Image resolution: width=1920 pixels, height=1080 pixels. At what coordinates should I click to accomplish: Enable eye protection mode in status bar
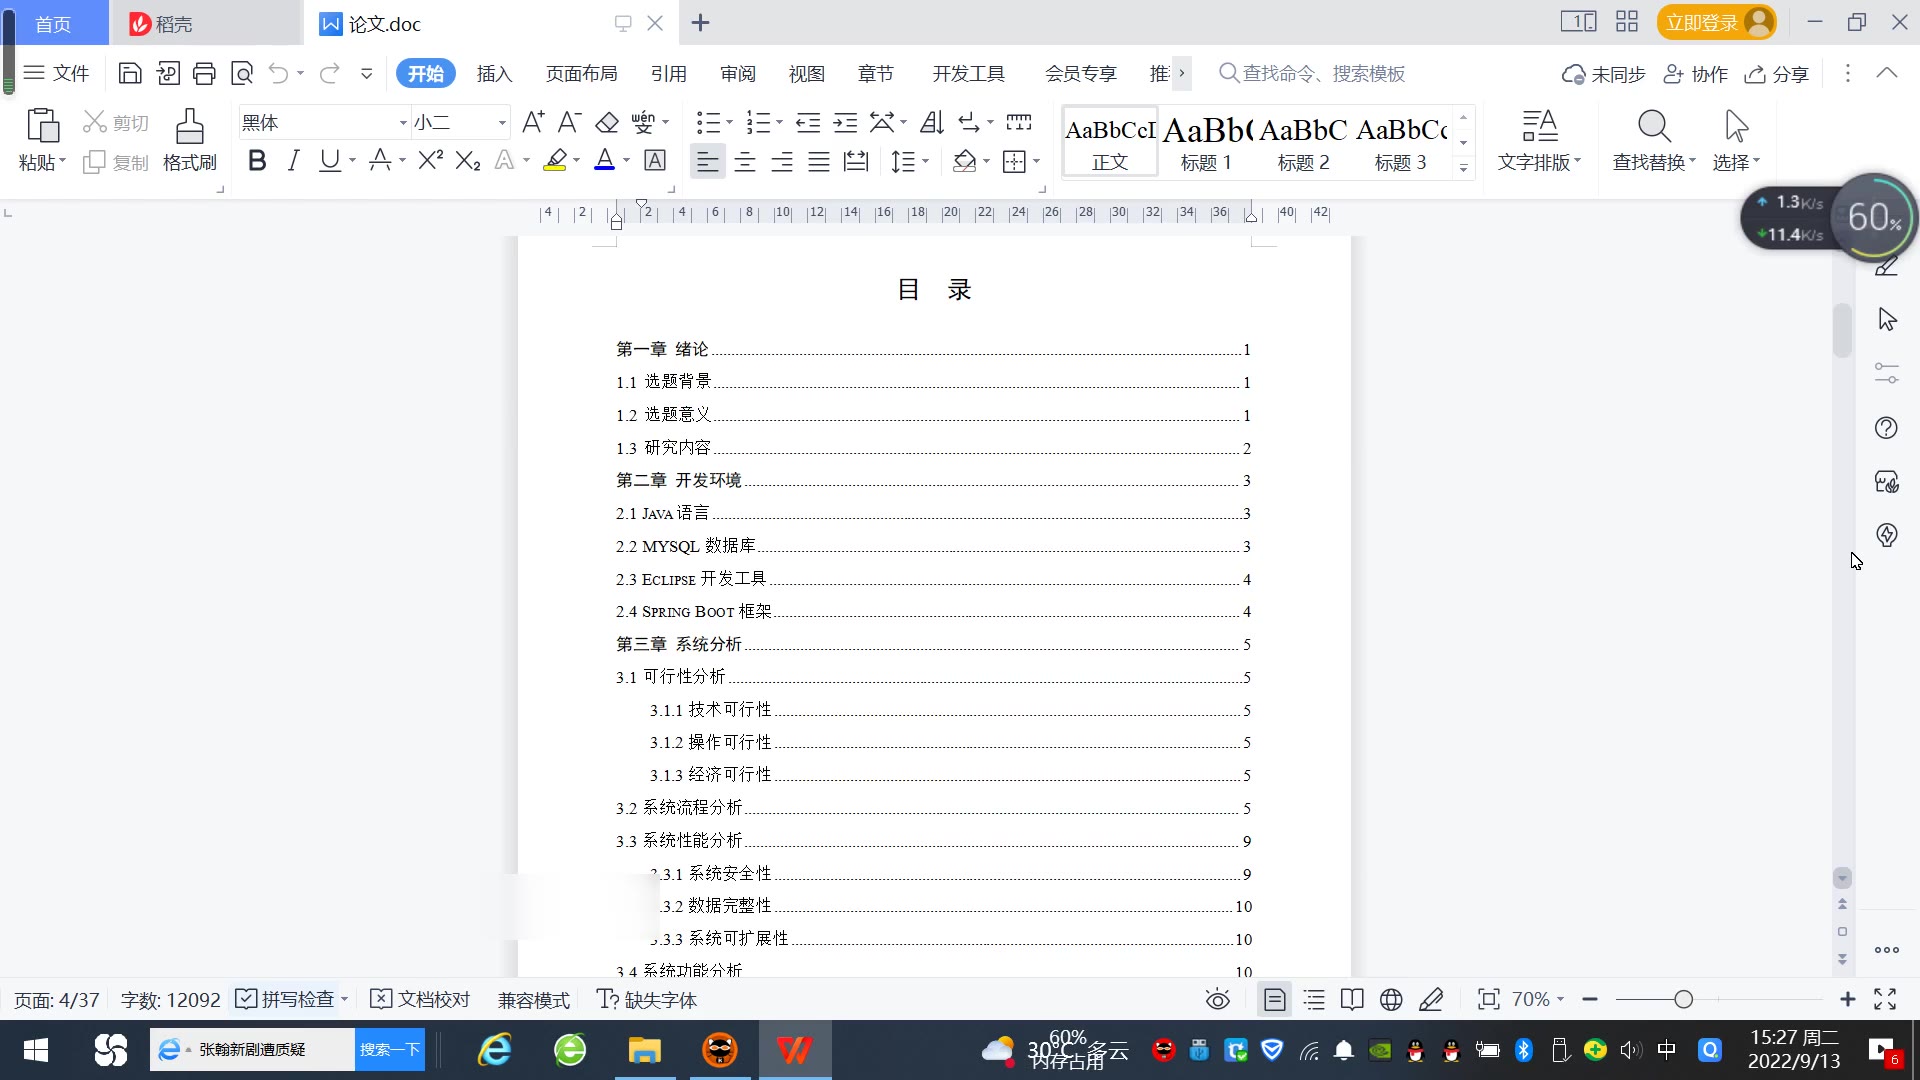tap(1217, 999)
